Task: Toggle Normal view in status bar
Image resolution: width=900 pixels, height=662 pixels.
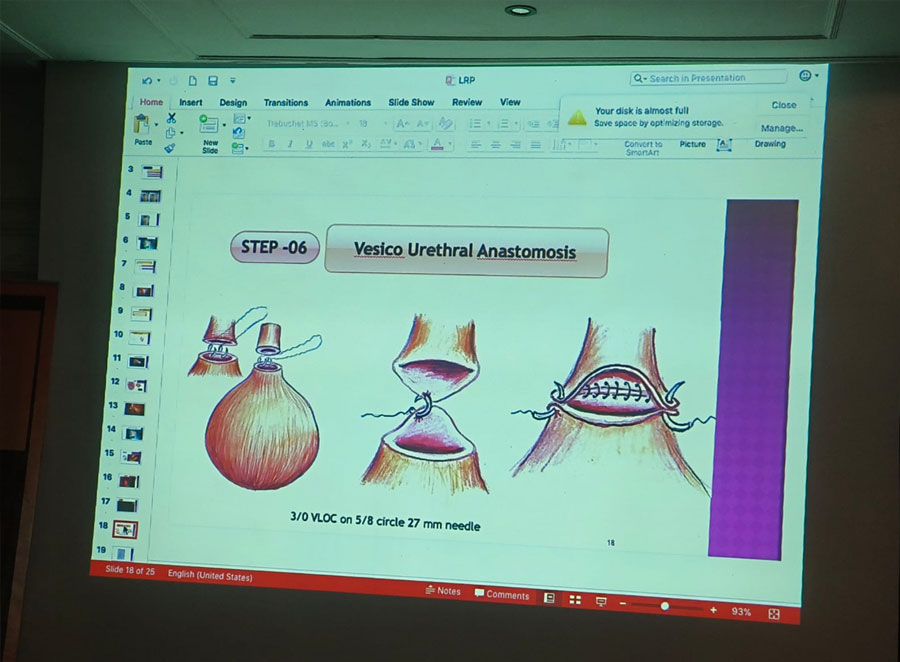Action: 549,598
